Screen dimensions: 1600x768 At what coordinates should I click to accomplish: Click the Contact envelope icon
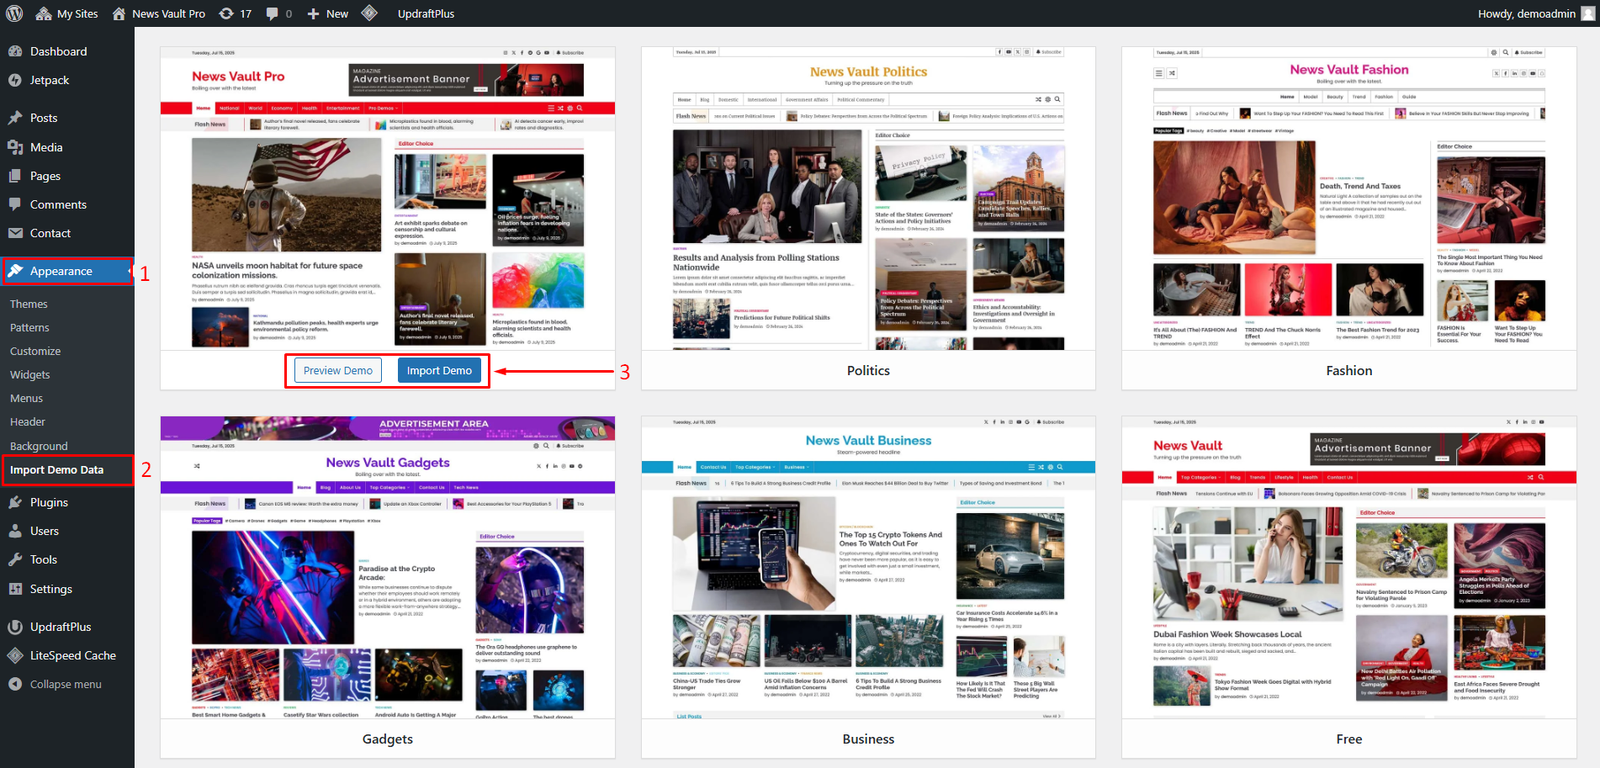pyautogui.click(x=15, y=233)
